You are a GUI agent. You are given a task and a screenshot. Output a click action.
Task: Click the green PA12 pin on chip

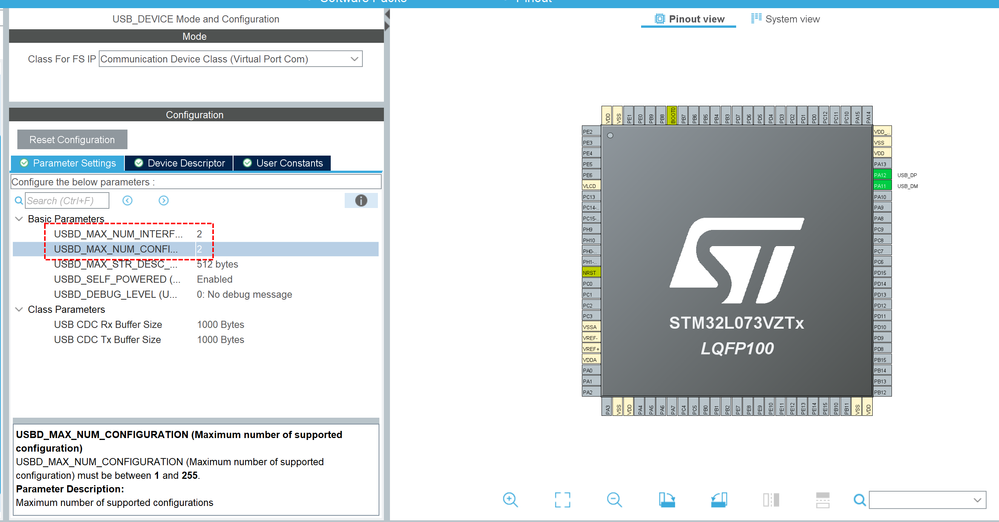[x=882, y=175]
